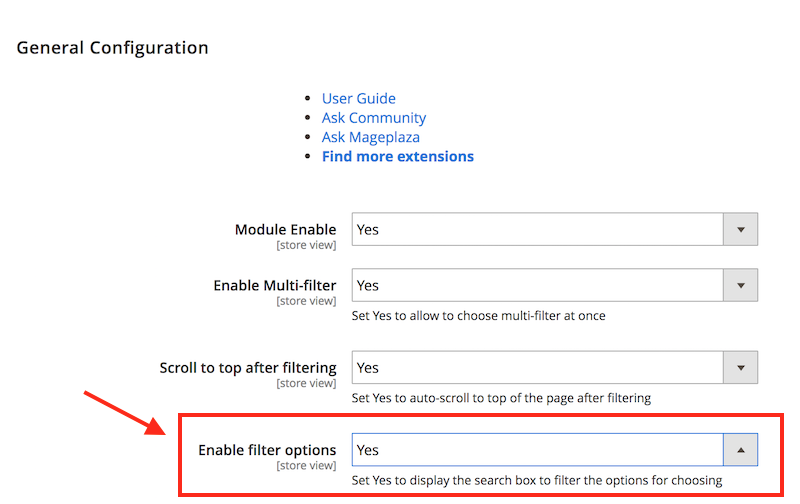Click the General Configuration section heading

tap(112, 48)
